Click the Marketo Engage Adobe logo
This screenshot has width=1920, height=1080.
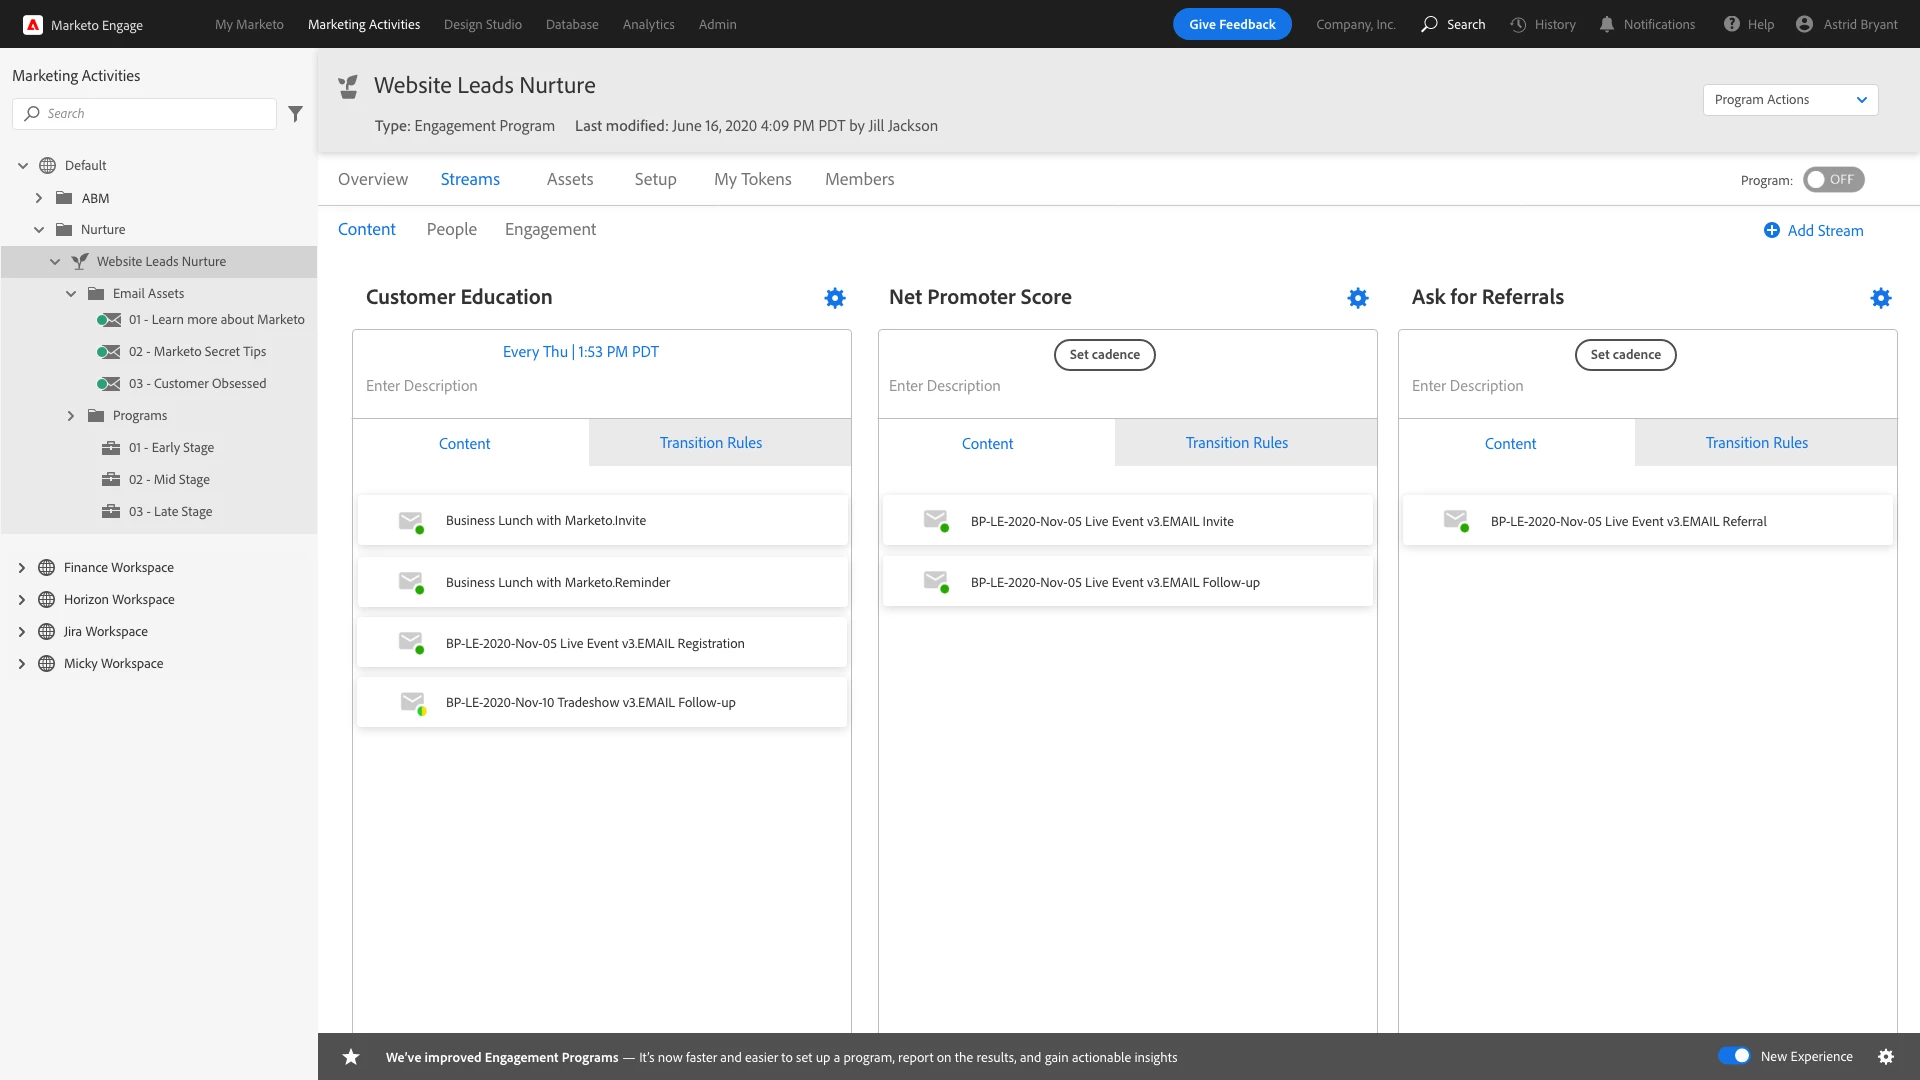tap(33, 25)
